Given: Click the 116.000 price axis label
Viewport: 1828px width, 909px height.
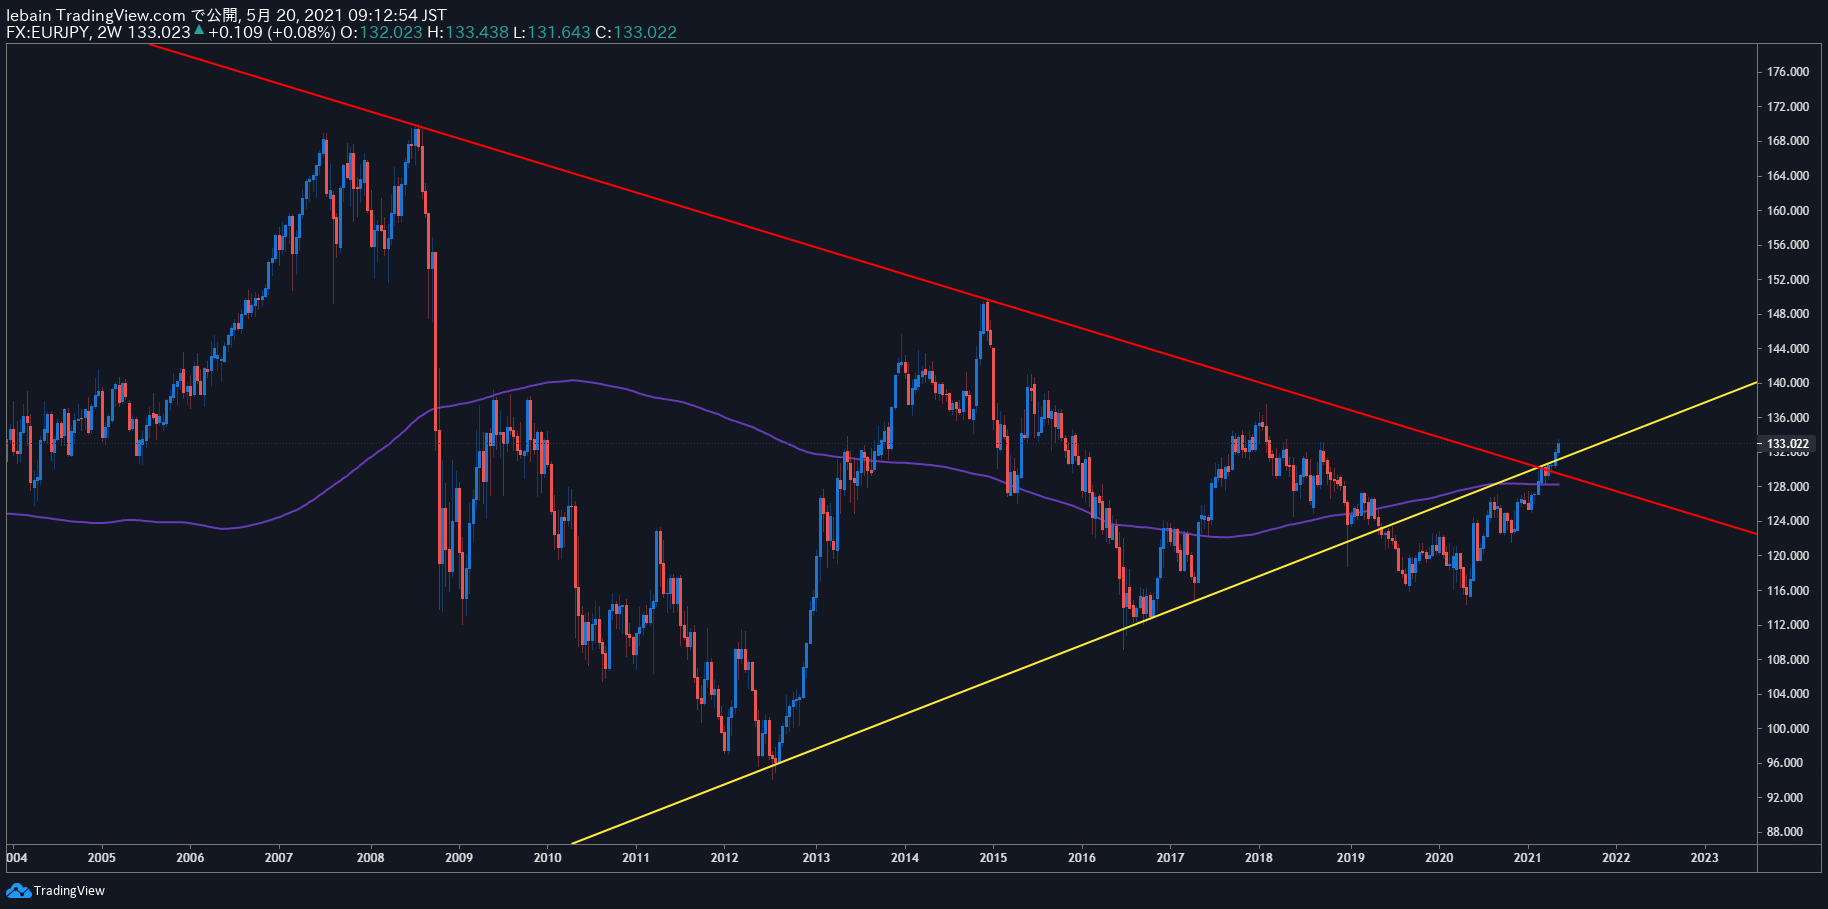Looking at the screenshot, I should tap(1788, 591).
